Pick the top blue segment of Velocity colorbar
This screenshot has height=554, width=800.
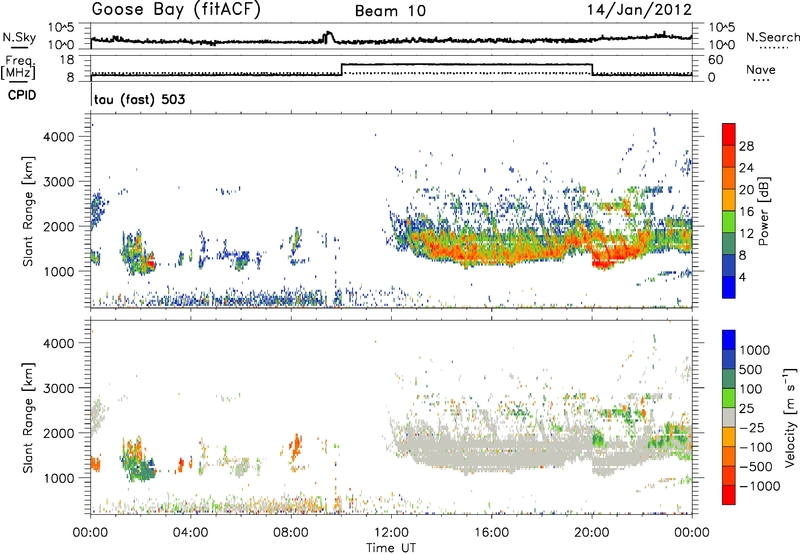pos(729,340)
